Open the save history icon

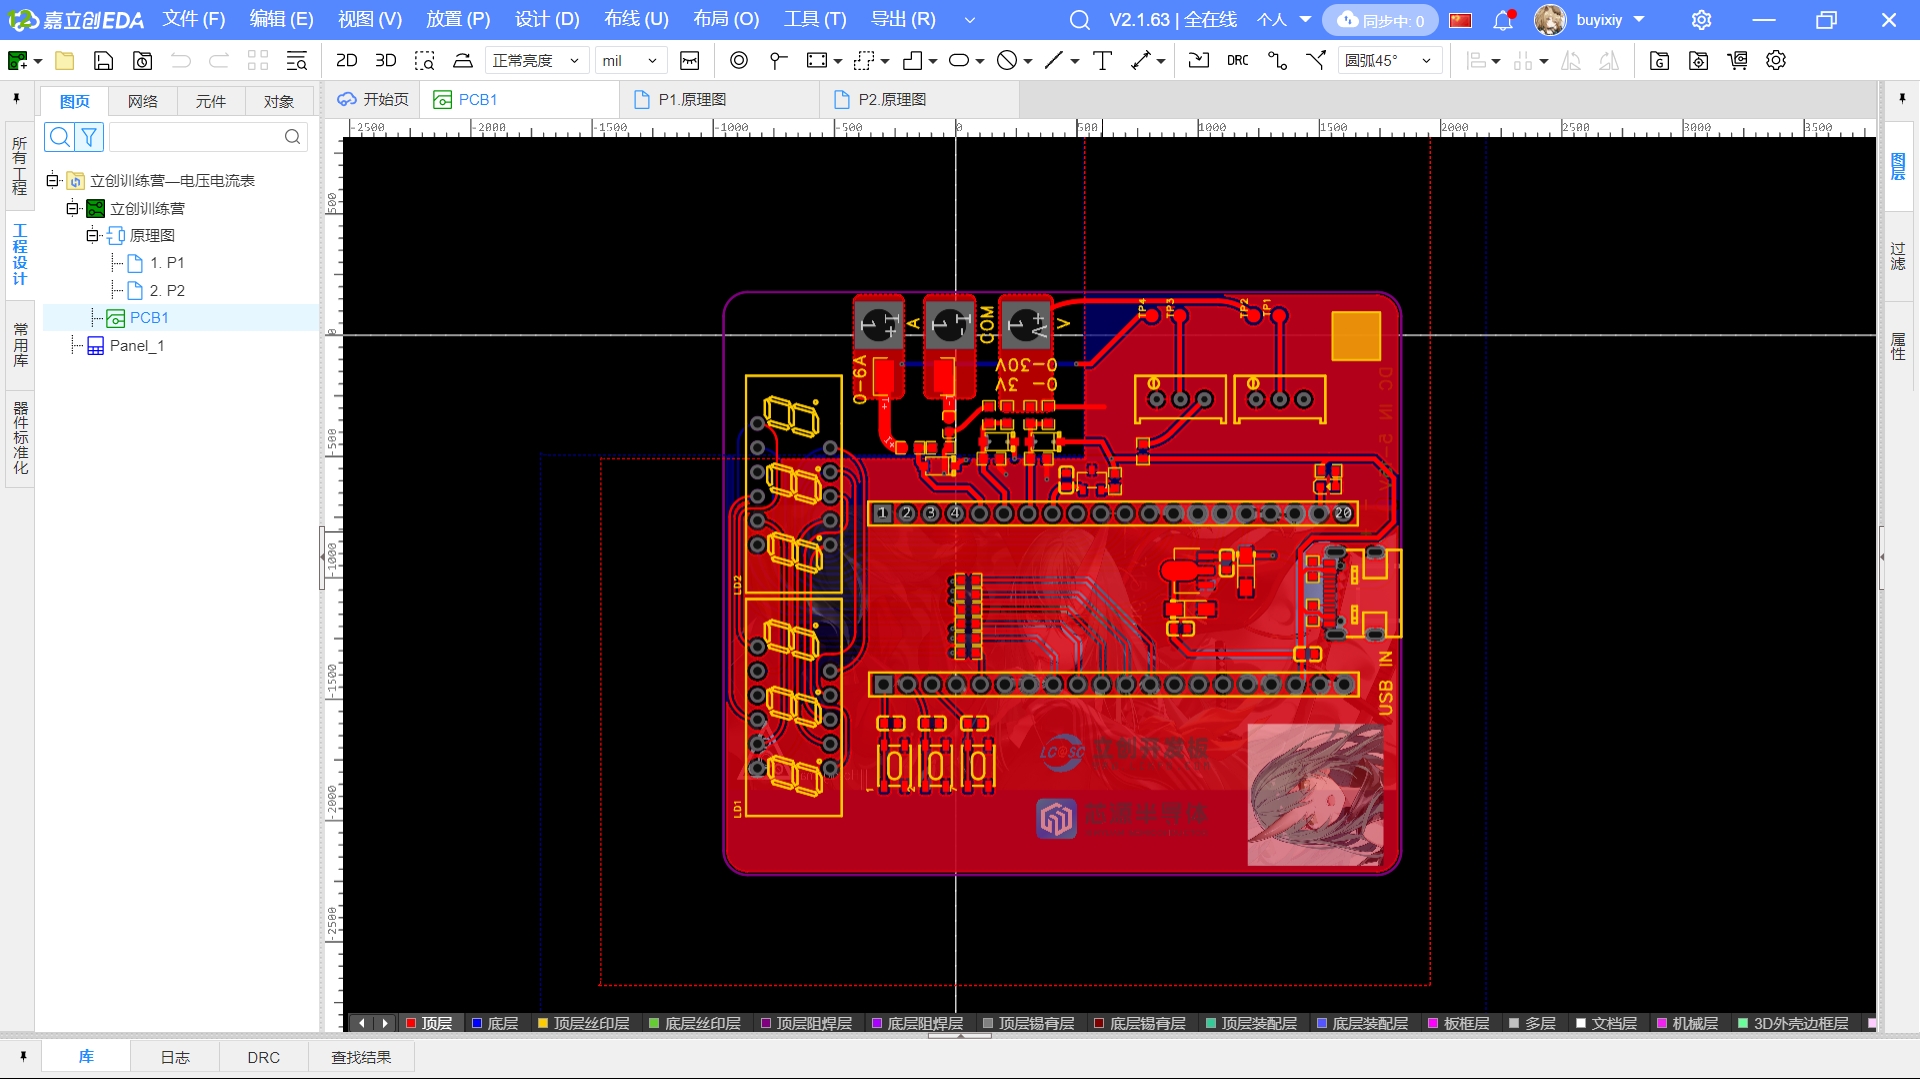pos(143,61)
